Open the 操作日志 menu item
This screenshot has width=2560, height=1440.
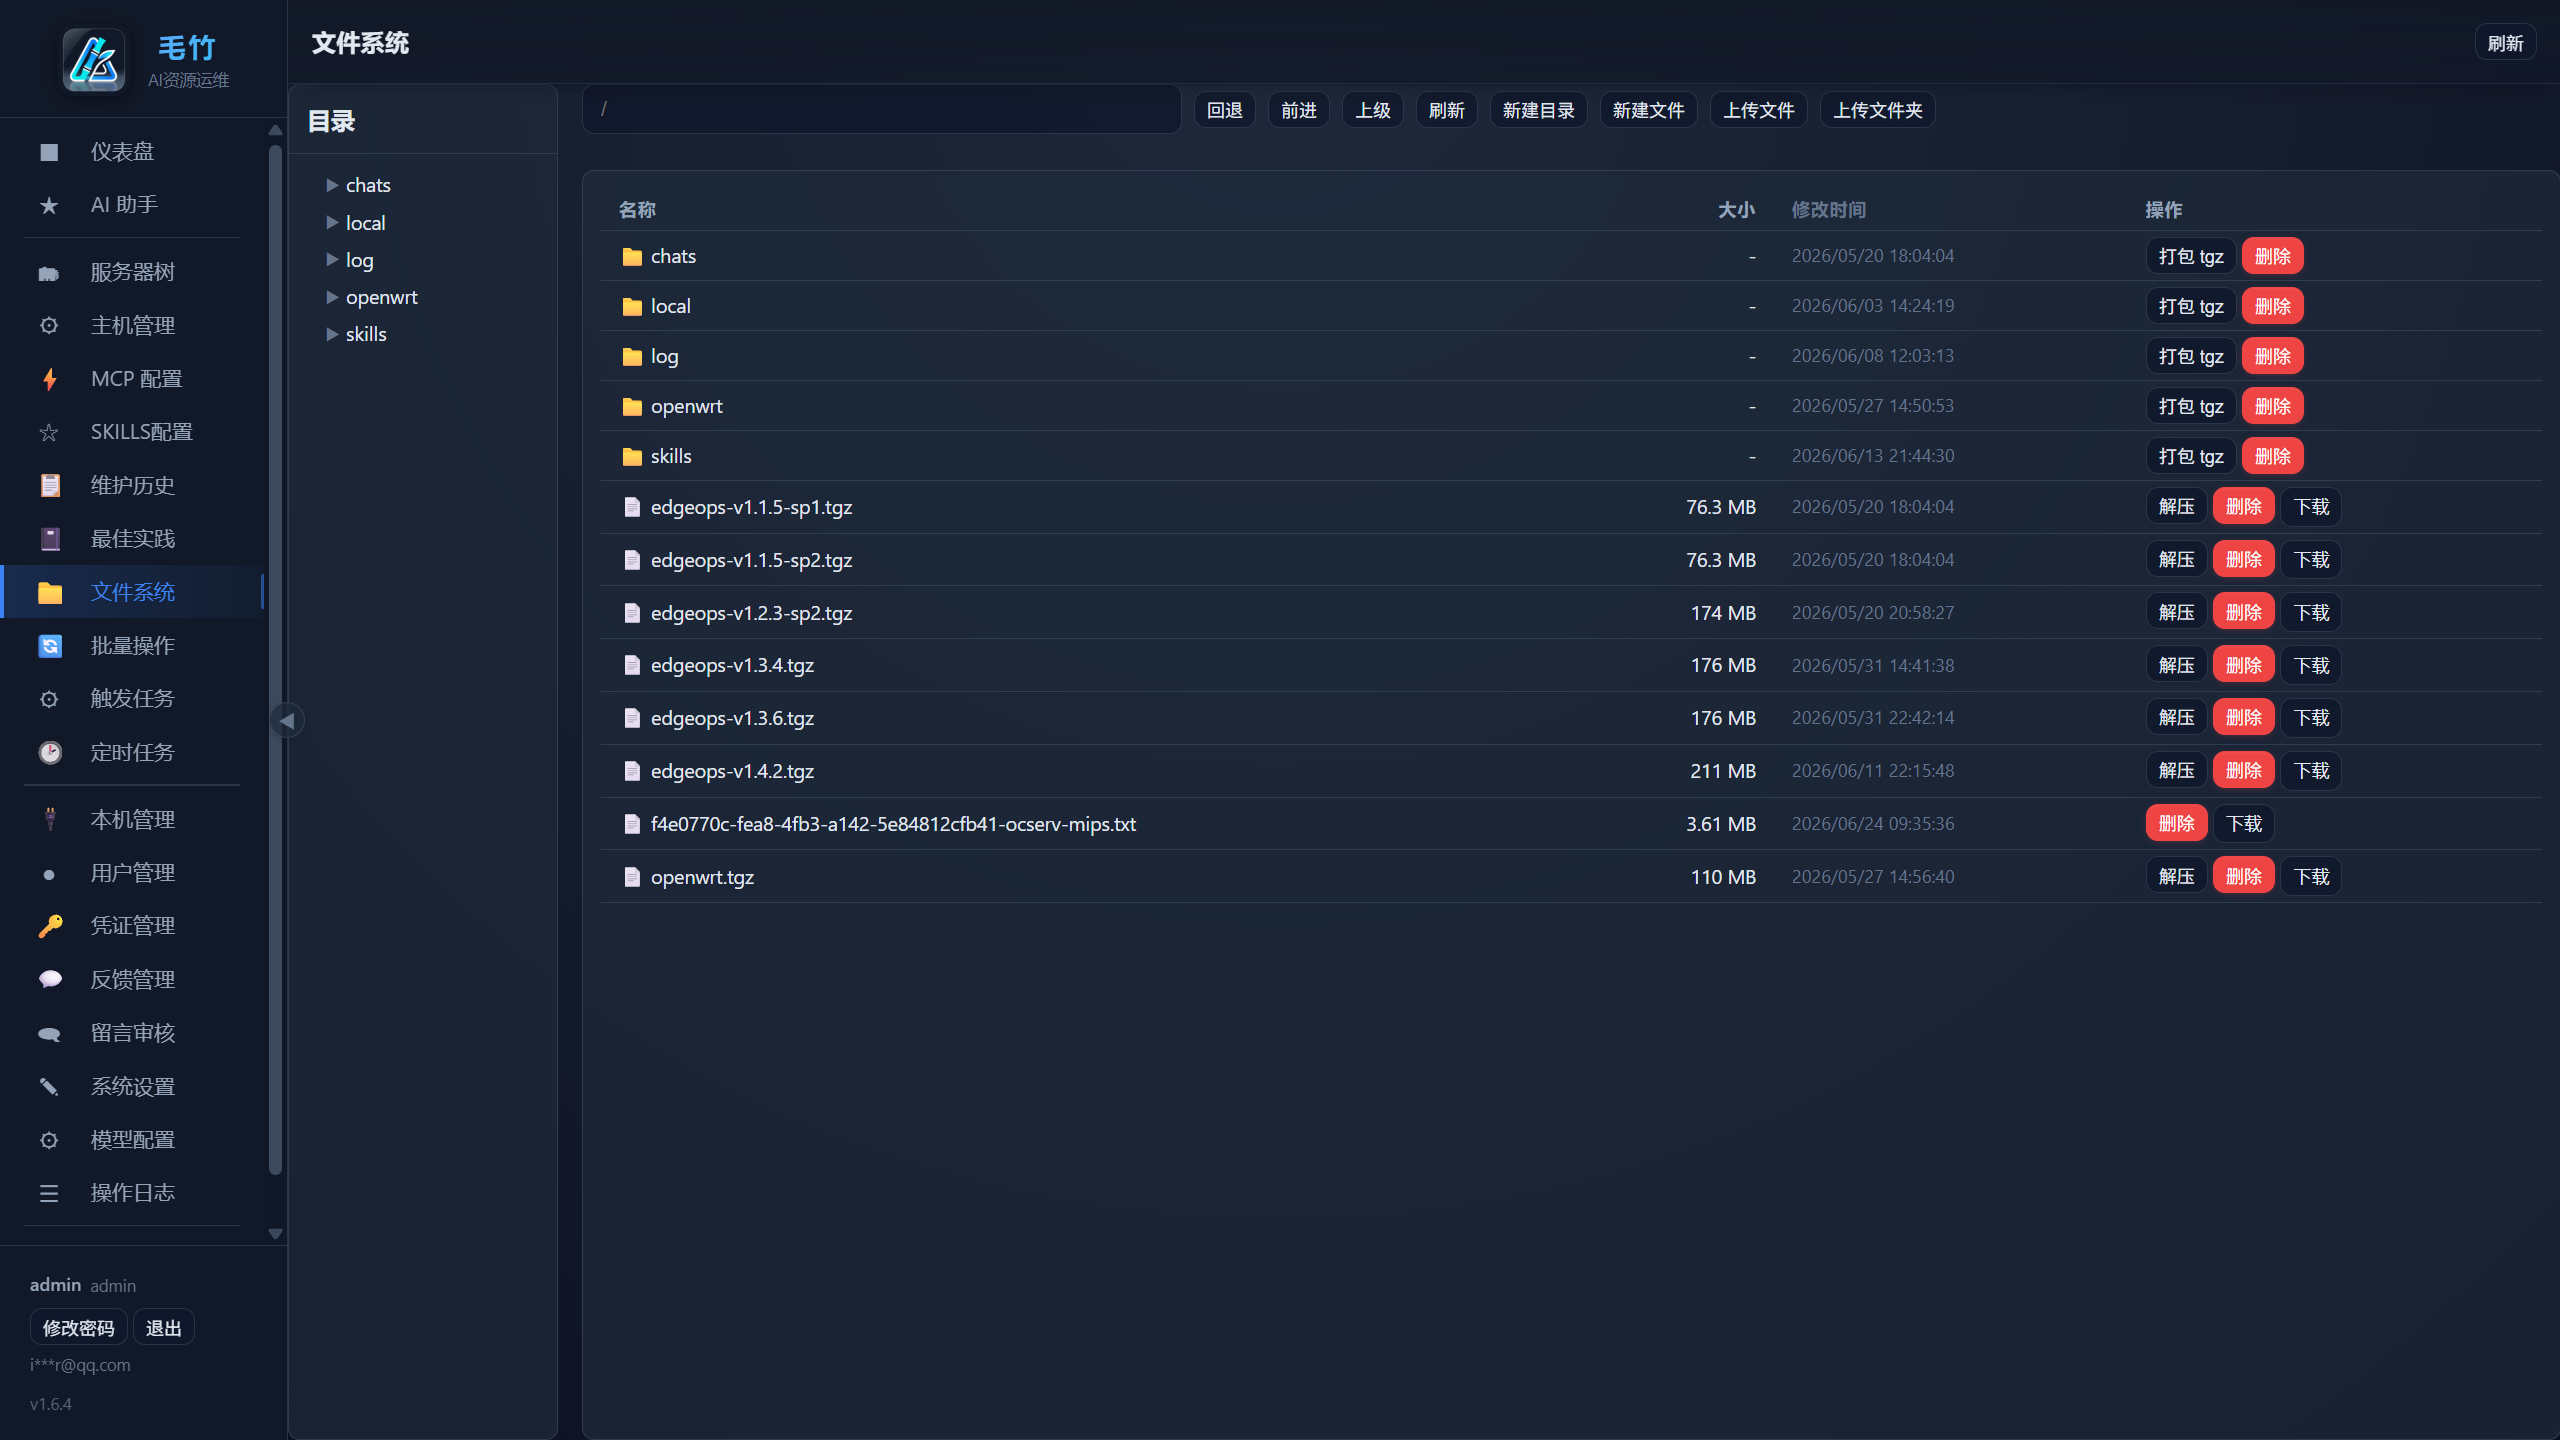132,1193
